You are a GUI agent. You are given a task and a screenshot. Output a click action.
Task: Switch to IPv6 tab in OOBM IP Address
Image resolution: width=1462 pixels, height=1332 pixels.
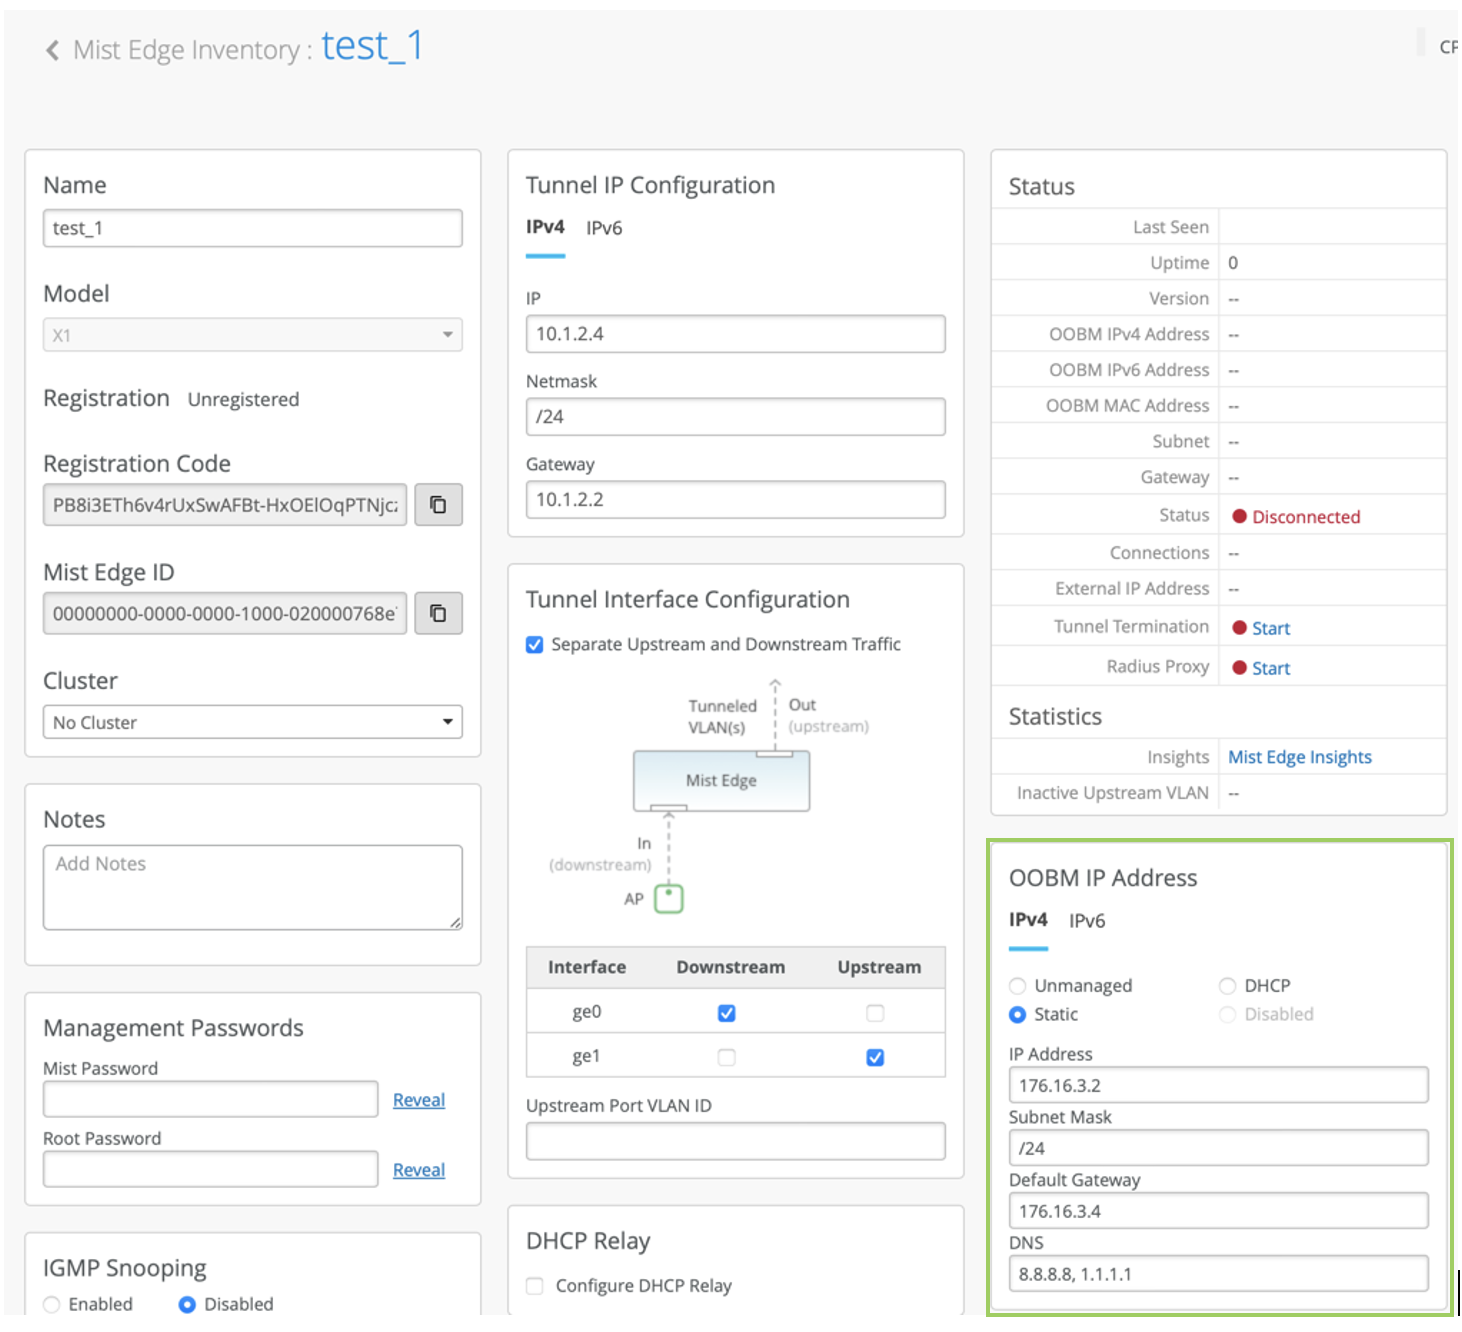point(1087,921)
